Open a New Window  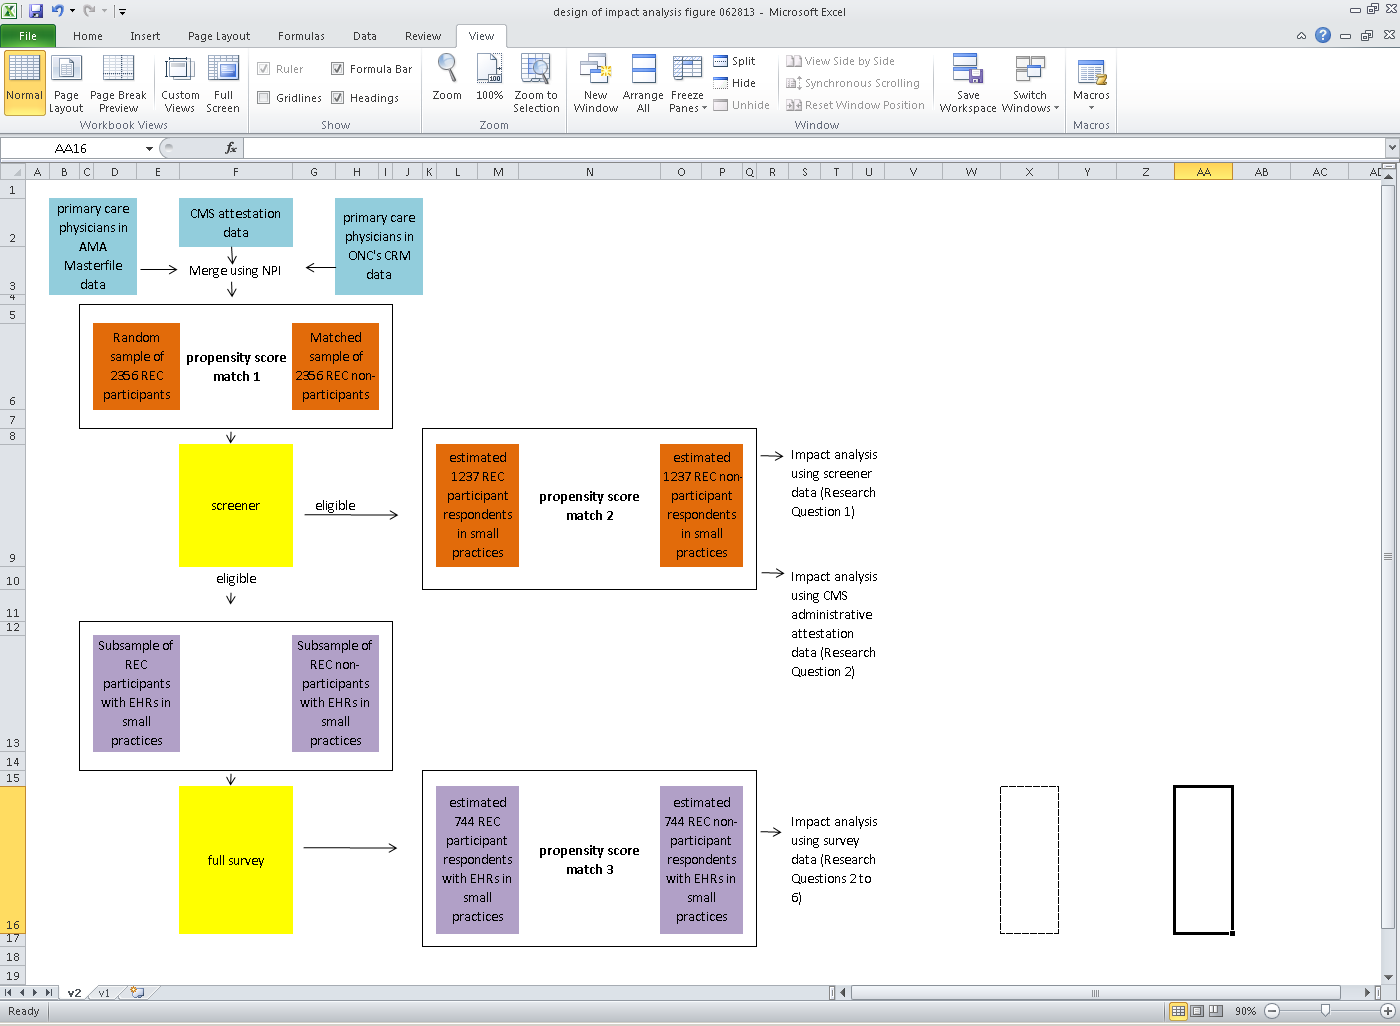(x=596, y=69)
